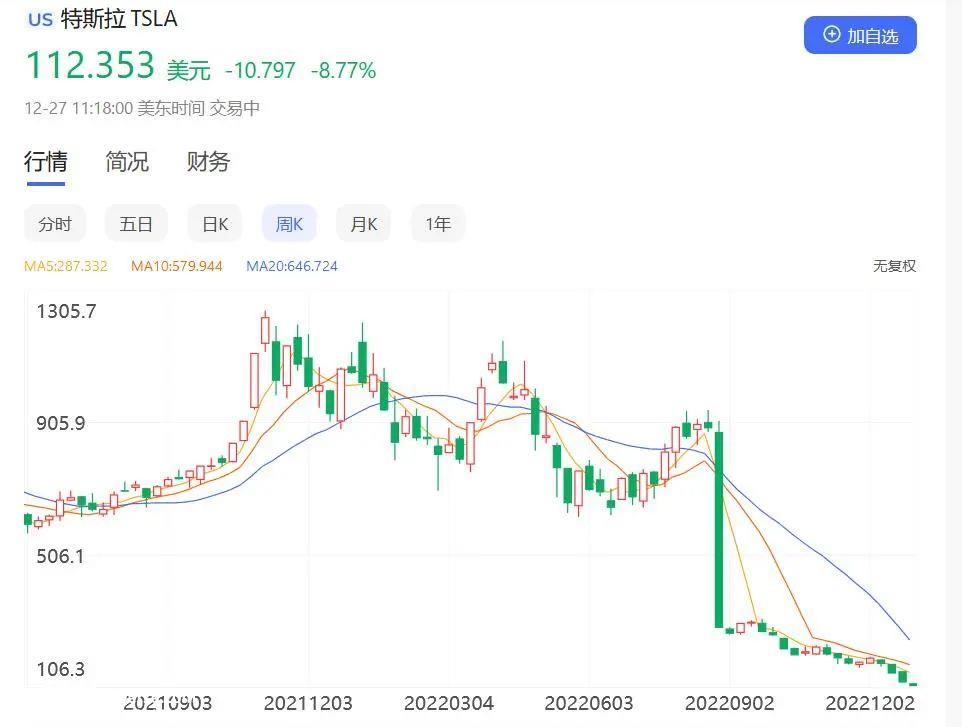Switch to the 行情 tab
Image resolution: width=962 pixels, height=727 pixels.
tap(45, 161)
